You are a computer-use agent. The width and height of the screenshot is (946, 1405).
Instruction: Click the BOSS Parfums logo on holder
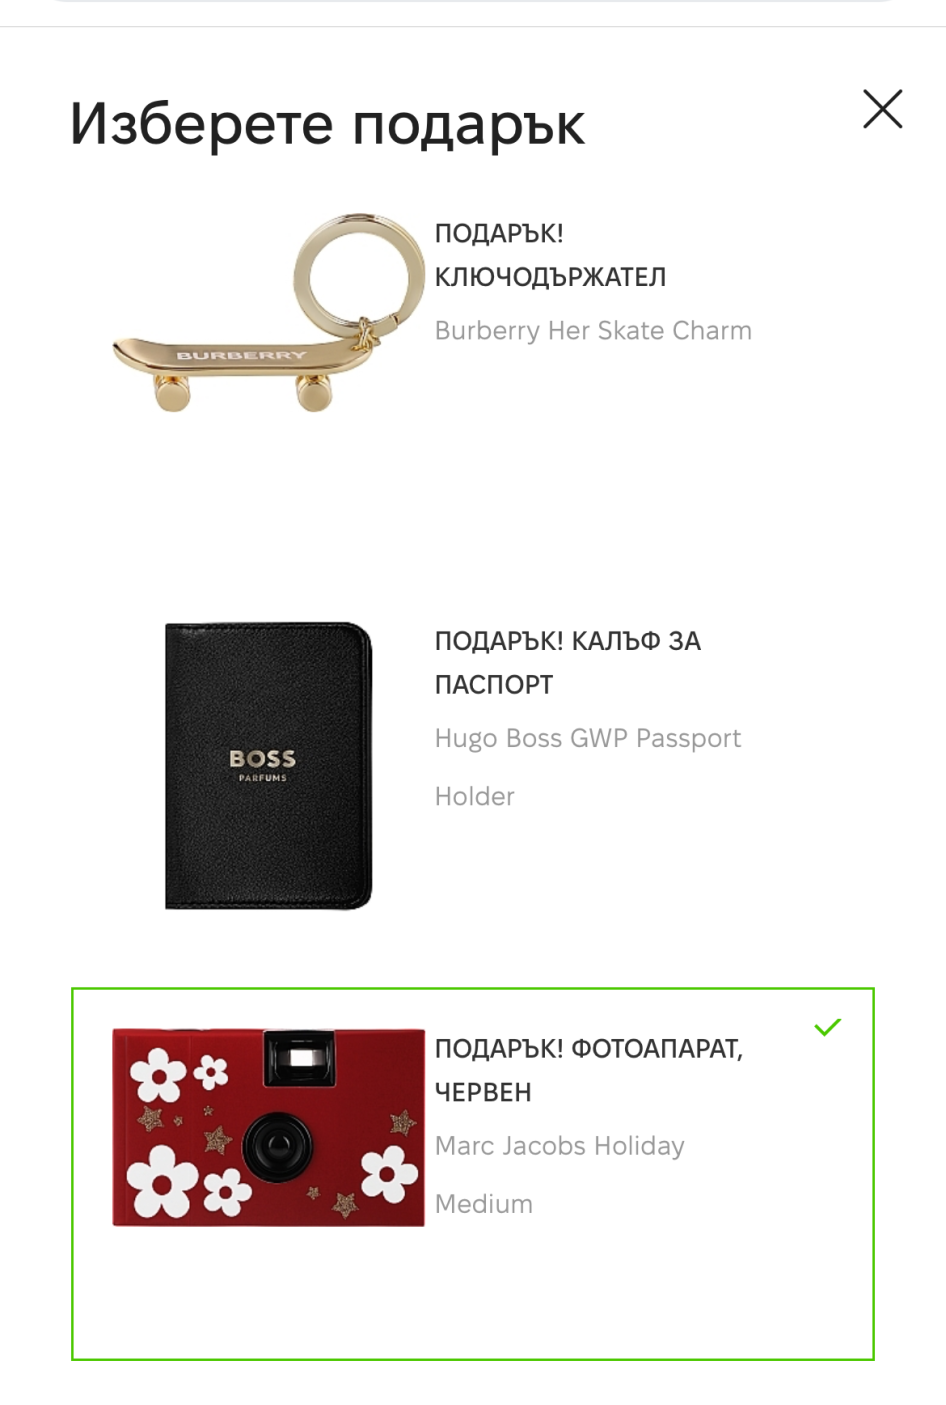[x=262, y=764]
